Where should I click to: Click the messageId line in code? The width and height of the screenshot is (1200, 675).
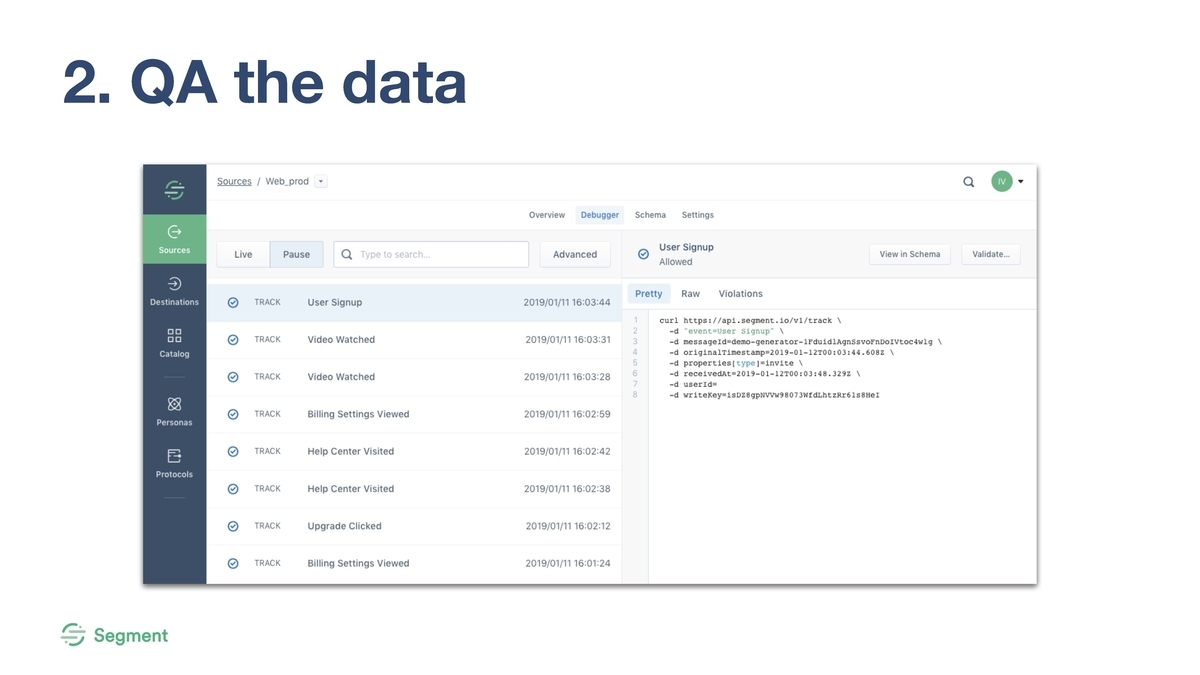click(x=805, y=341)
